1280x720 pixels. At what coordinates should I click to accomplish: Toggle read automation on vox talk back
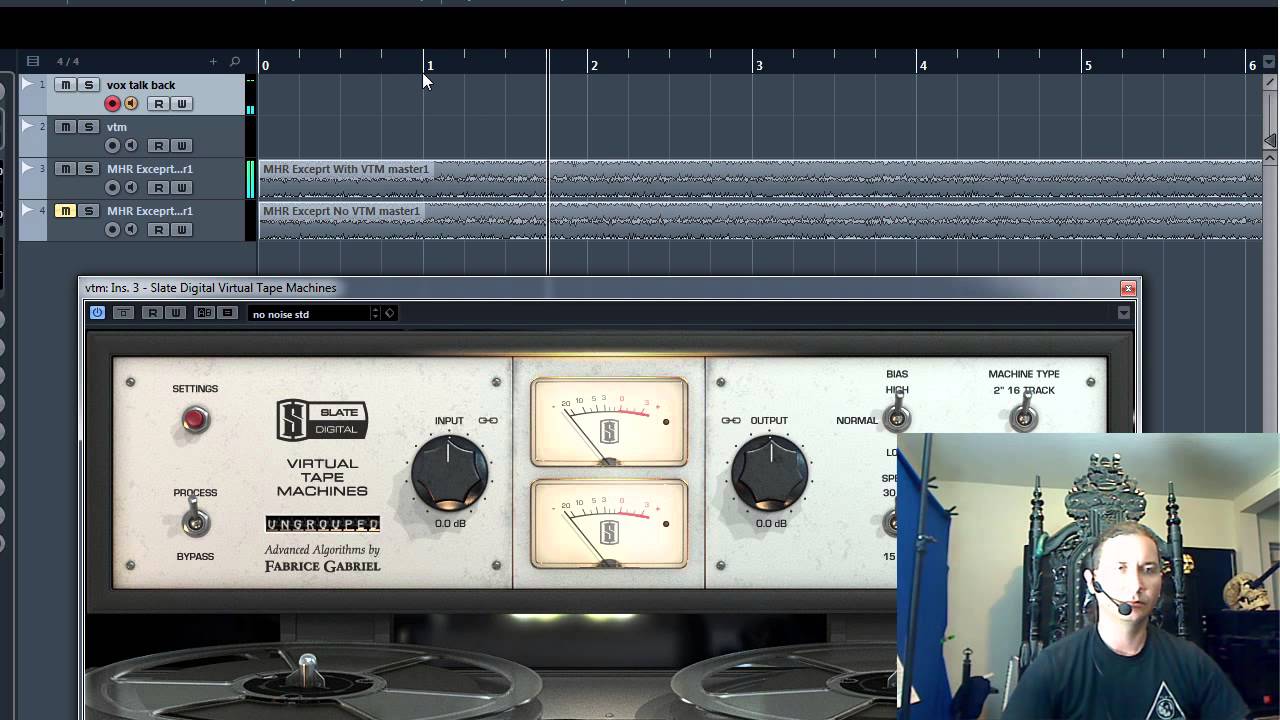tap(158, 104)
